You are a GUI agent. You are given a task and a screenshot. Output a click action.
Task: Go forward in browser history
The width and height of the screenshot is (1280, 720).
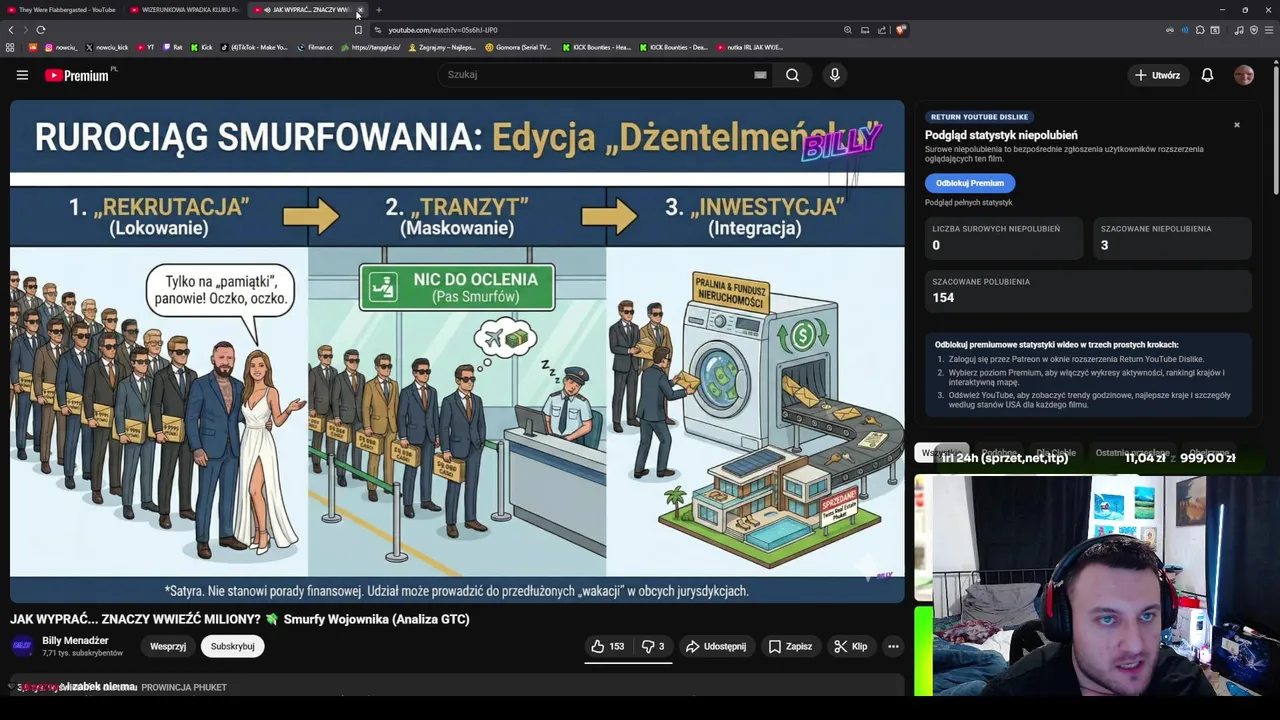coord(25,30)
